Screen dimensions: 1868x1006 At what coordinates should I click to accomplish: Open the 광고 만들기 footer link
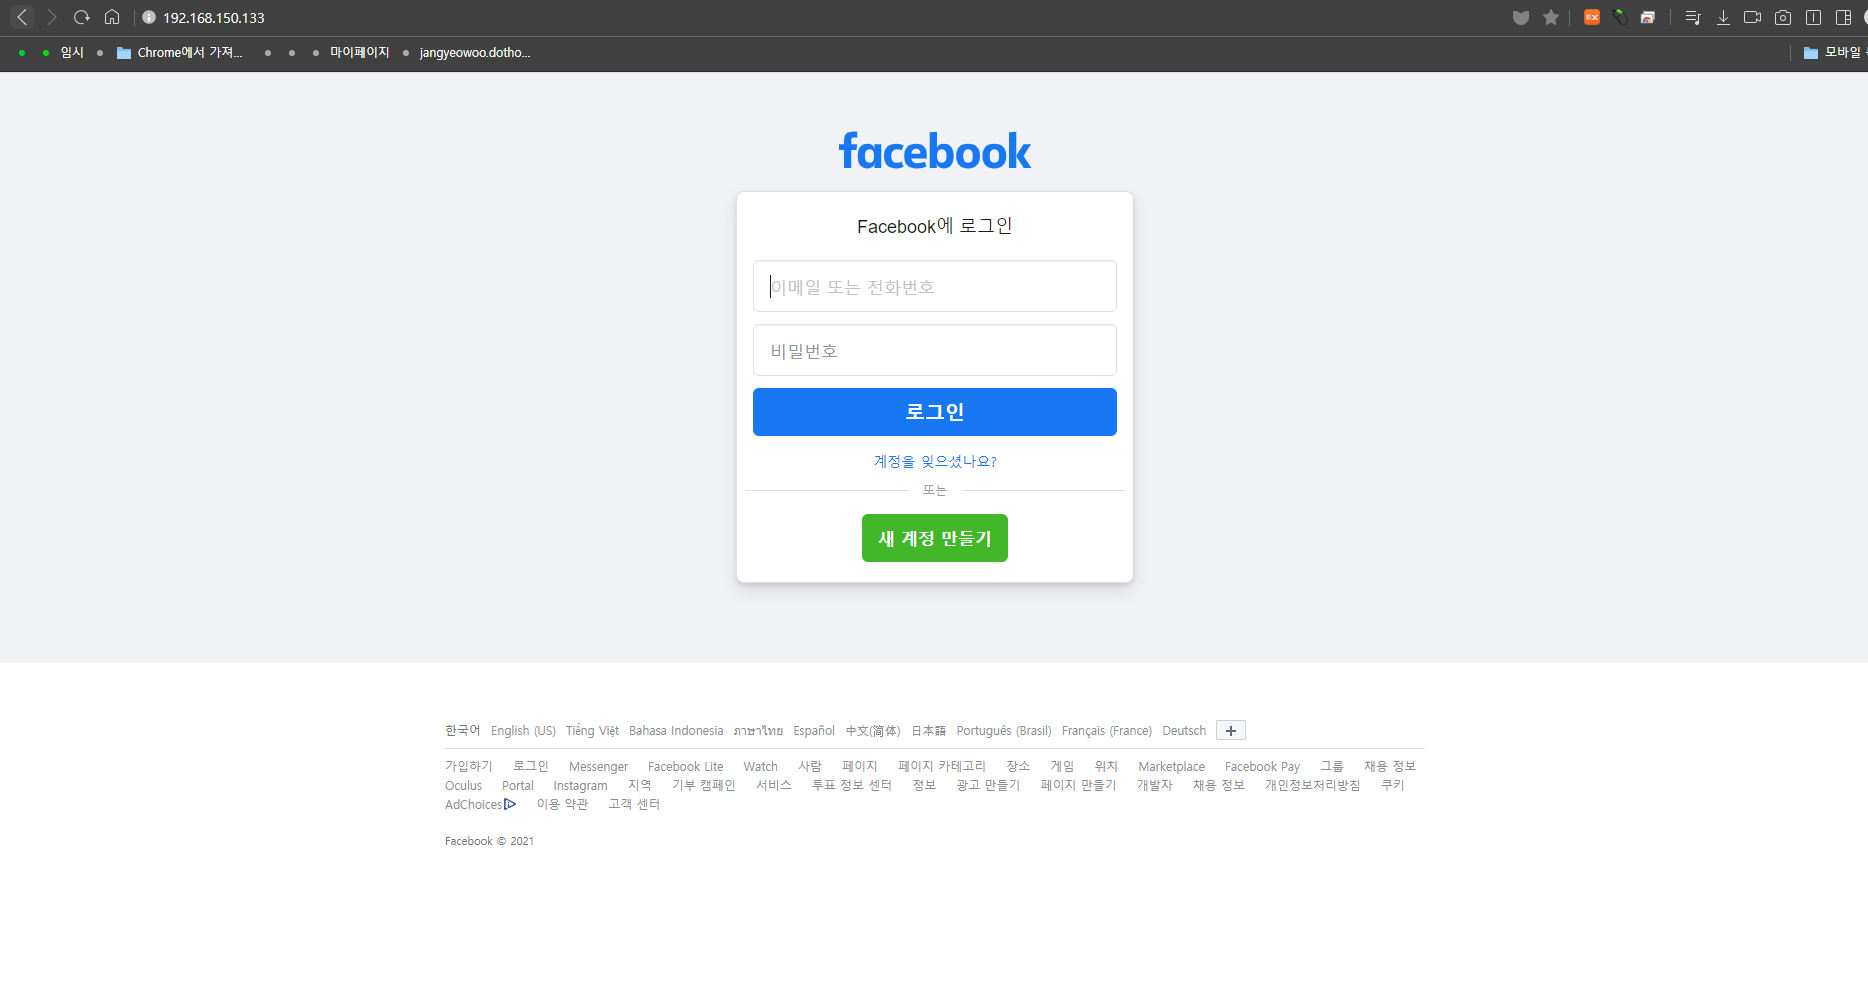point(988,785)
